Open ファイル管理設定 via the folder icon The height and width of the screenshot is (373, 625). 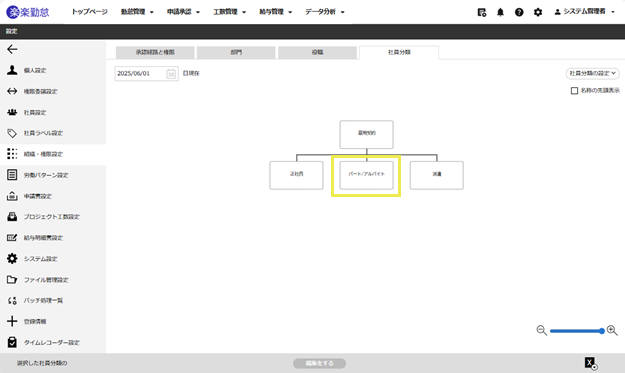click(x=12, y=280)
